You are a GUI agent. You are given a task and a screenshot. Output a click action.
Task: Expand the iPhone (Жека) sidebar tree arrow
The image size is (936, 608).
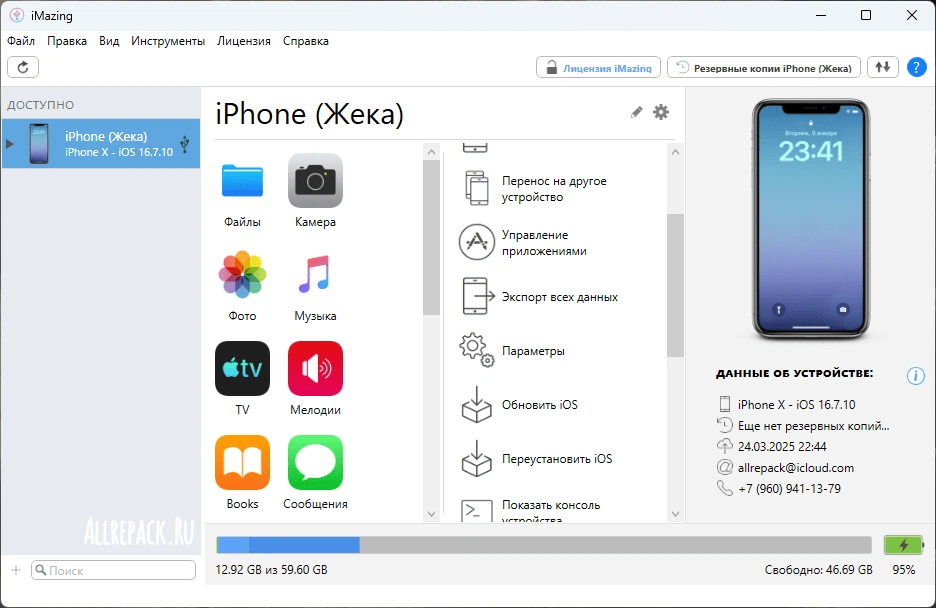click(x=9, y=144)
